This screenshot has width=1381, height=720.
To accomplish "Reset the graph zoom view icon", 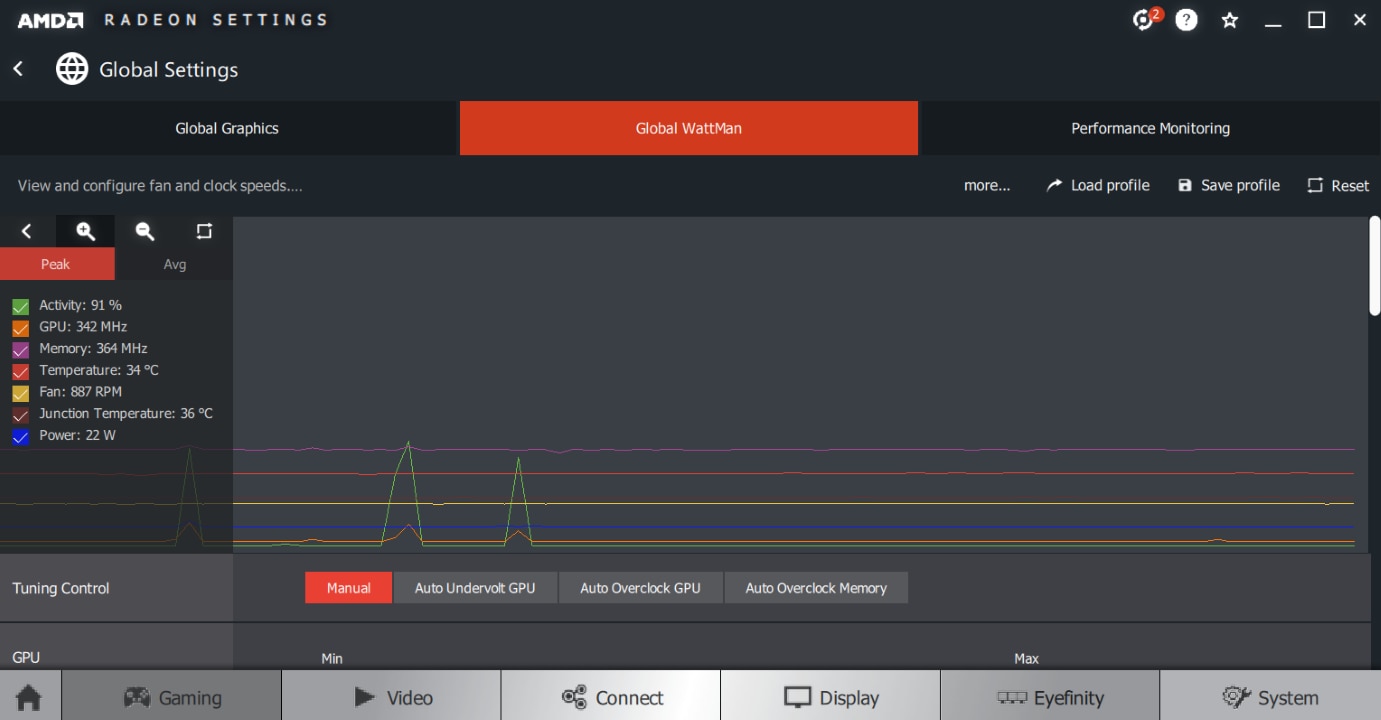I will [204, 231].
